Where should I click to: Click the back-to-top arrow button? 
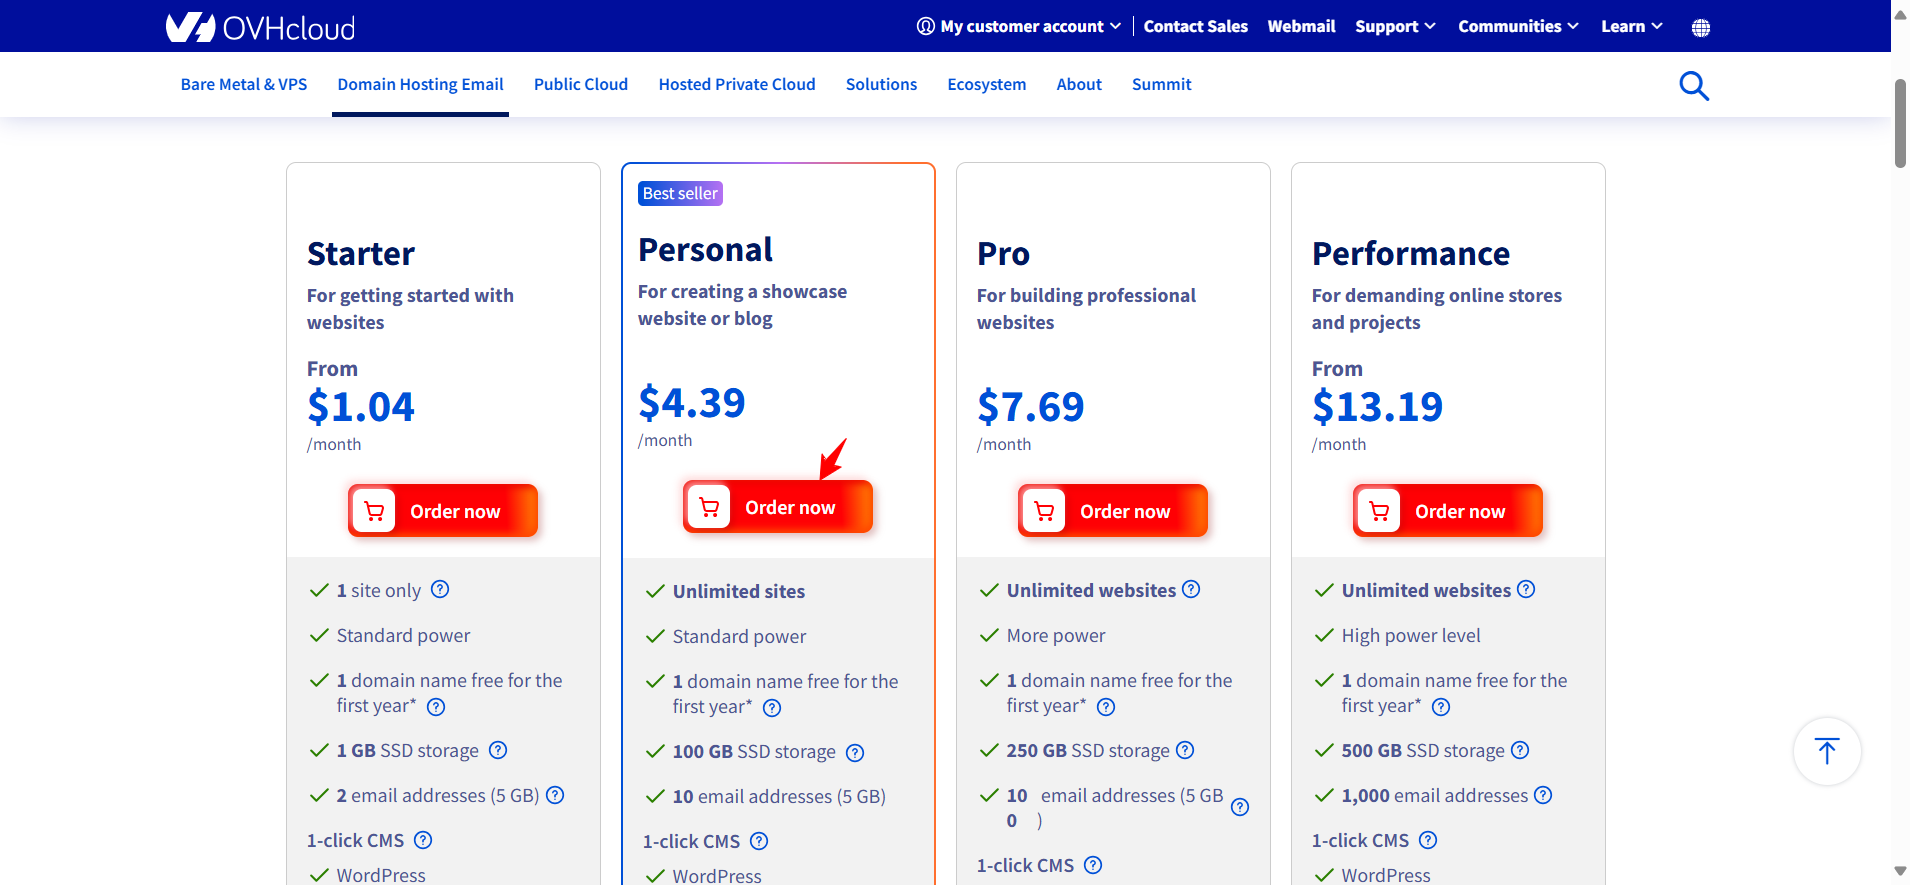click(x=1827, y=751)
